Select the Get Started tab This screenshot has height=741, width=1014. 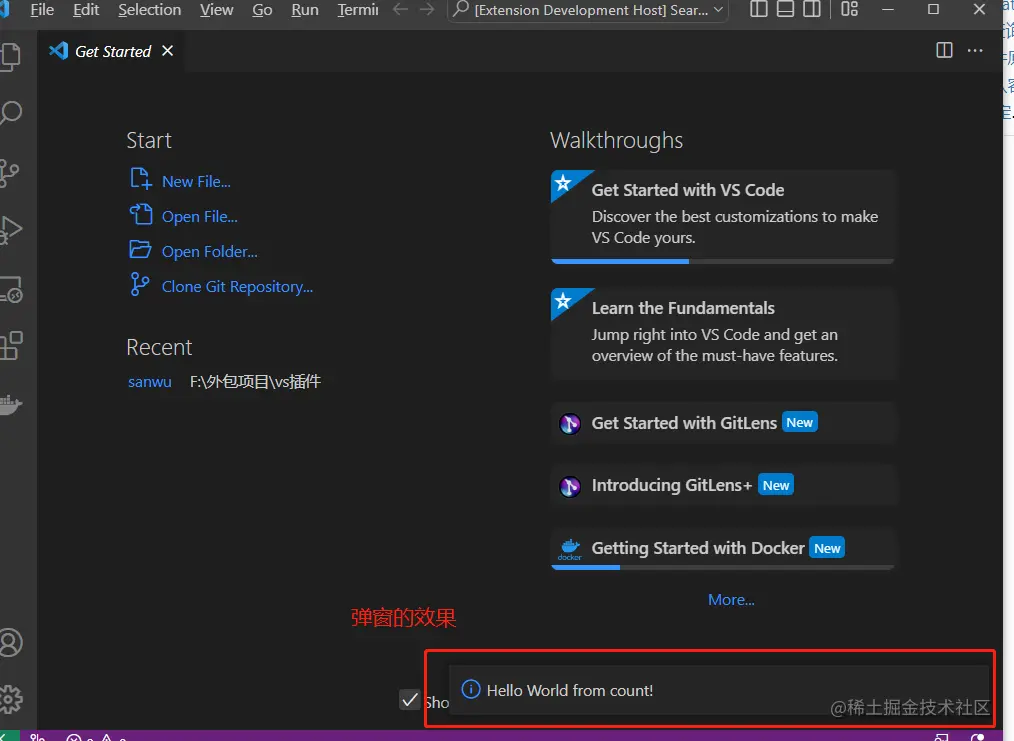click(111, 51)
